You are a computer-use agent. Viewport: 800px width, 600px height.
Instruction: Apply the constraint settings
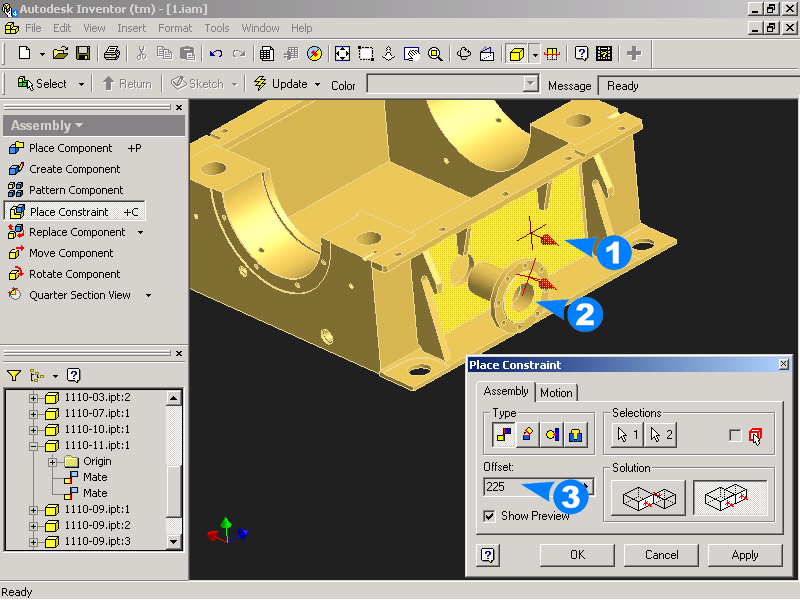[x=745, y=555]
